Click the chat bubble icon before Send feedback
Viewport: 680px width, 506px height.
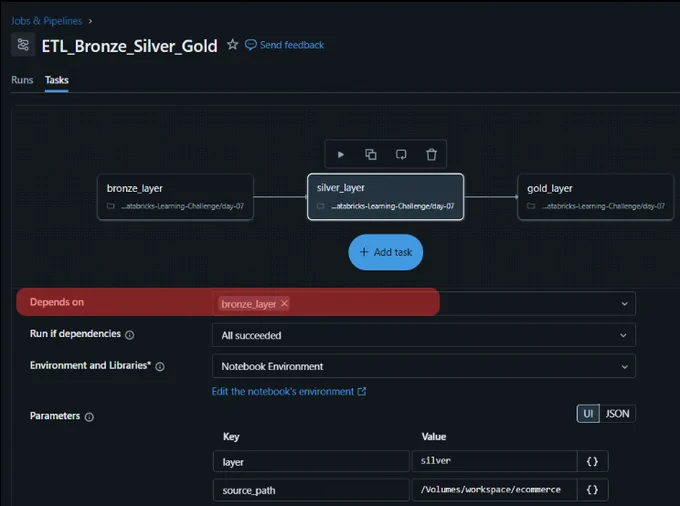(x=251, y=45)
